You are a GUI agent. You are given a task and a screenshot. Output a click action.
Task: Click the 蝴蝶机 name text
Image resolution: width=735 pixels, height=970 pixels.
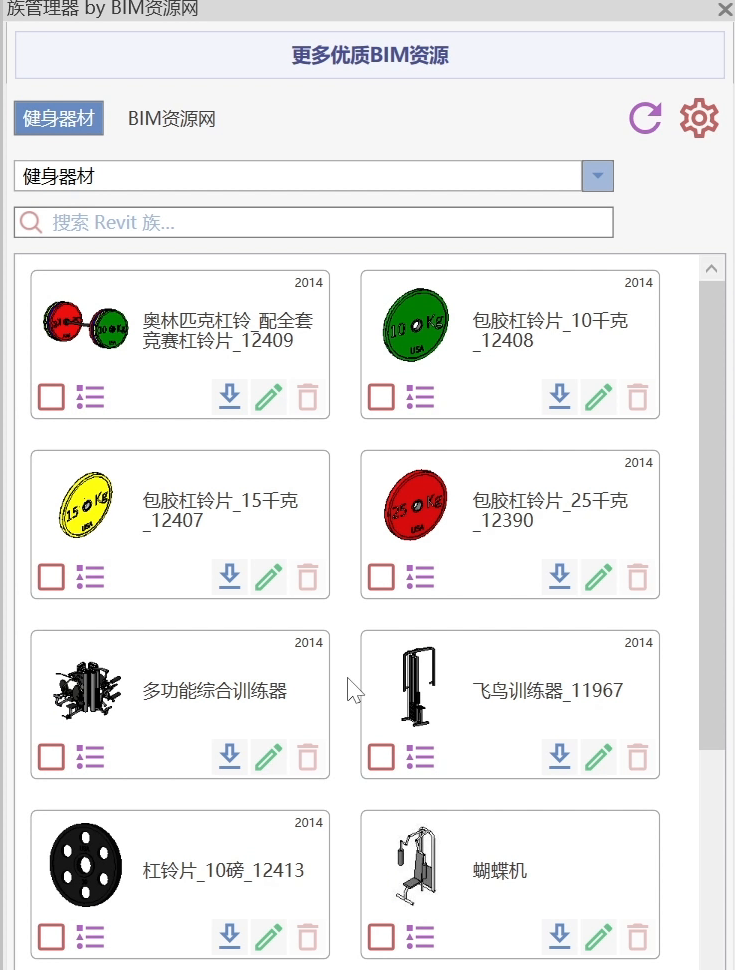coord(500,870)
